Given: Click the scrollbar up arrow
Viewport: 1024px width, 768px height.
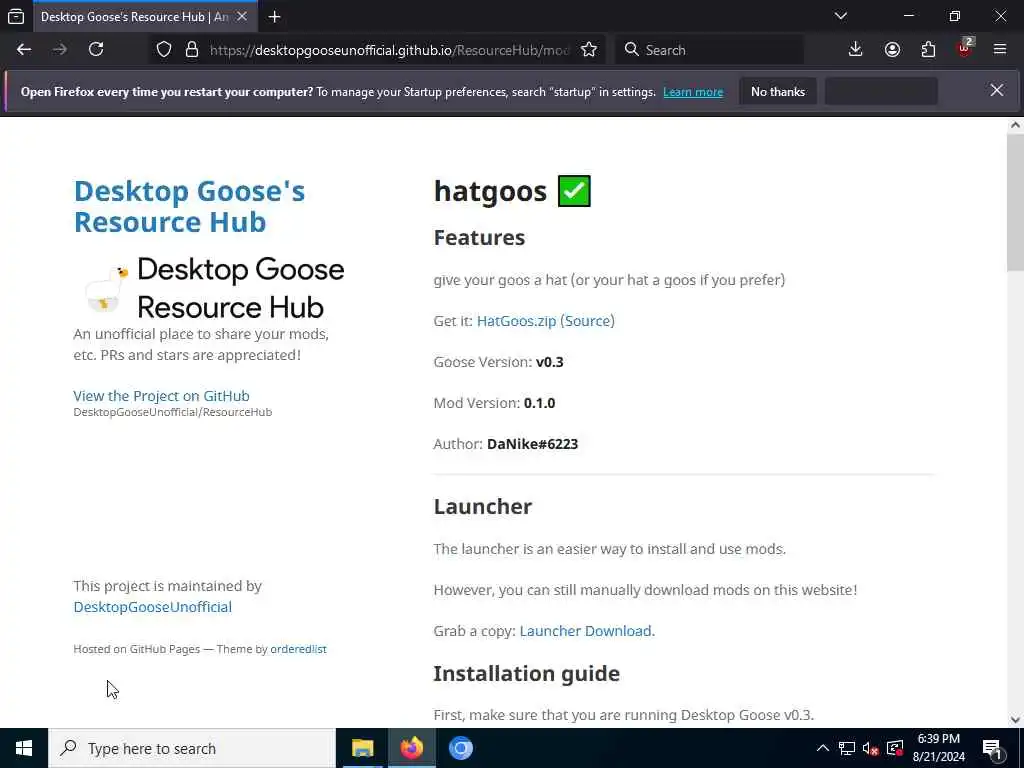Looking at the screenshot, I should pos(1016,125).
